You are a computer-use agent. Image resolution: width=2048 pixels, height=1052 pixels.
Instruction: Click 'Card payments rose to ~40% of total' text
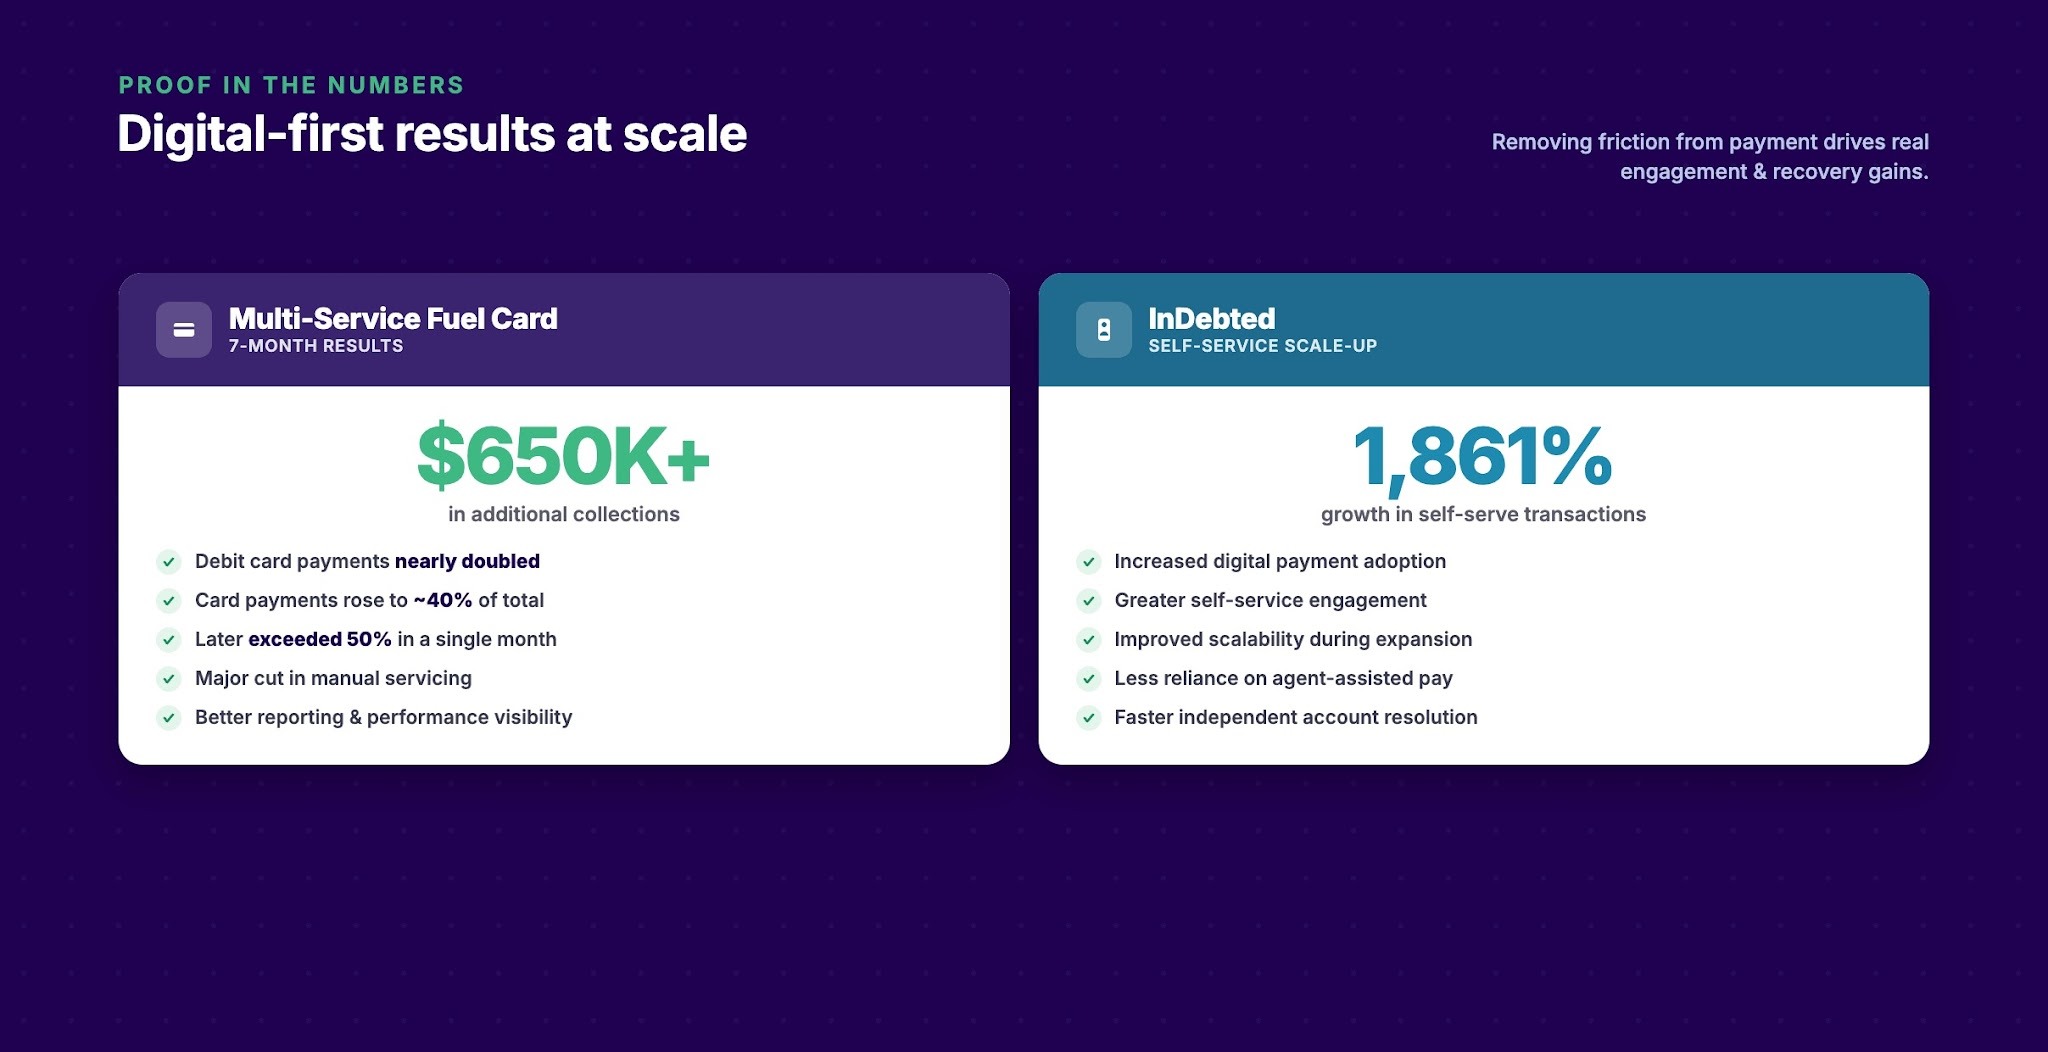pyautogui.click(x=369, y=600)
